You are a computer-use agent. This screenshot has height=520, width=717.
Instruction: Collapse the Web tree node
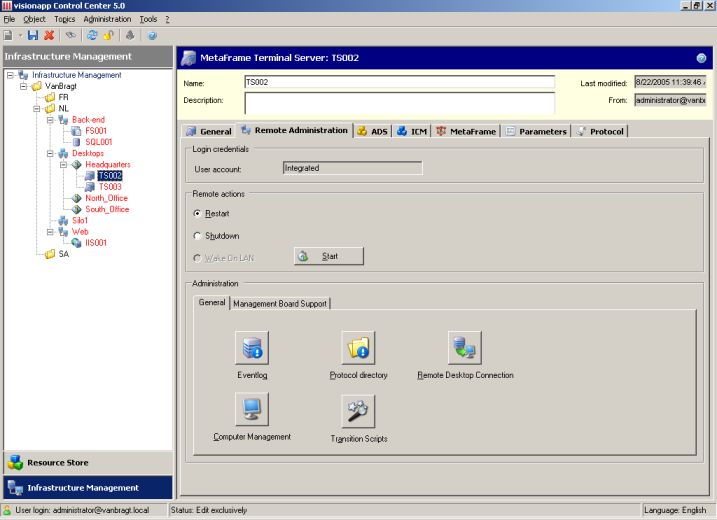(x=50, y=232)
